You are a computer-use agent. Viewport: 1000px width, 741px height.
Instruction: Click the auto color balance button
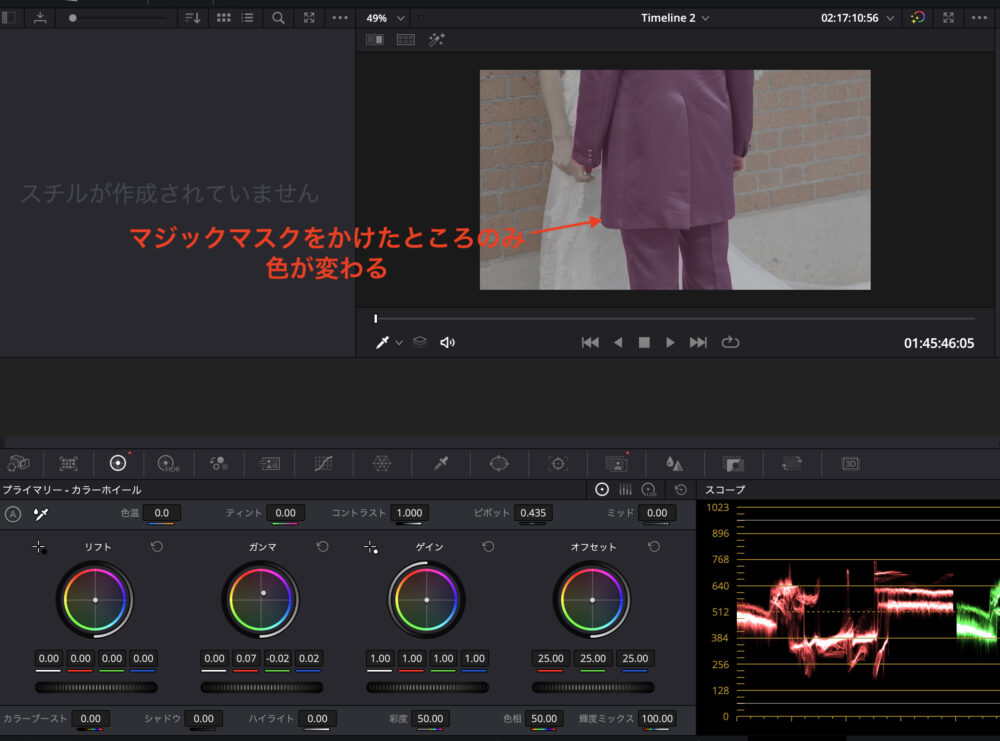13,514
